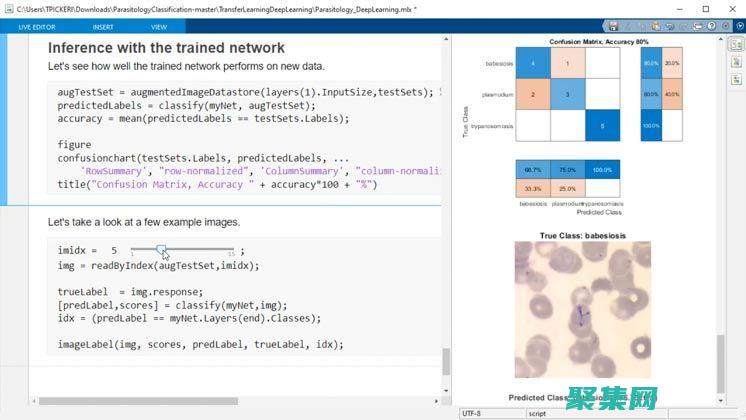Click the blood smear babesiosis image
Image resolution: width=746 pixels, height=420 pixels.
tap(581, 311)
